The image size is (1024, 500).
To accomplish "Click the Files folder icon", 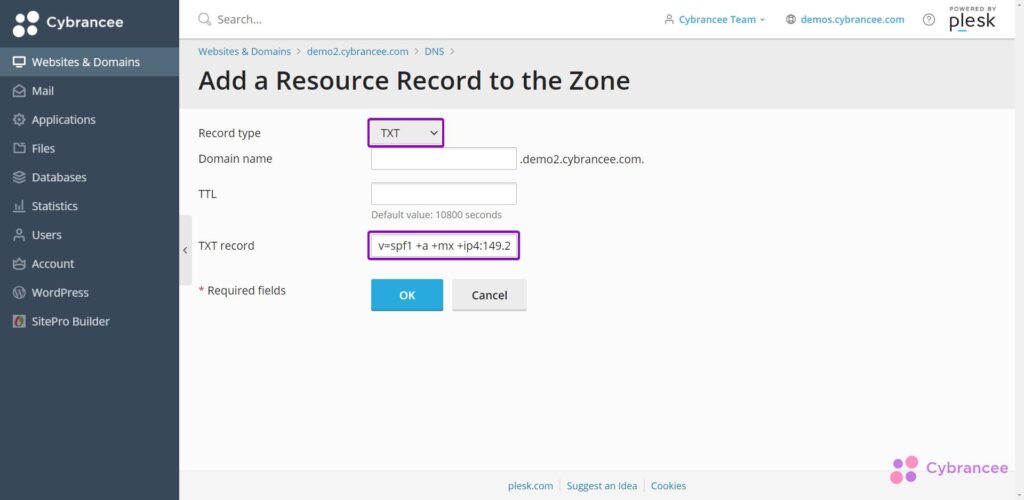I will click(x=19, y=148).
